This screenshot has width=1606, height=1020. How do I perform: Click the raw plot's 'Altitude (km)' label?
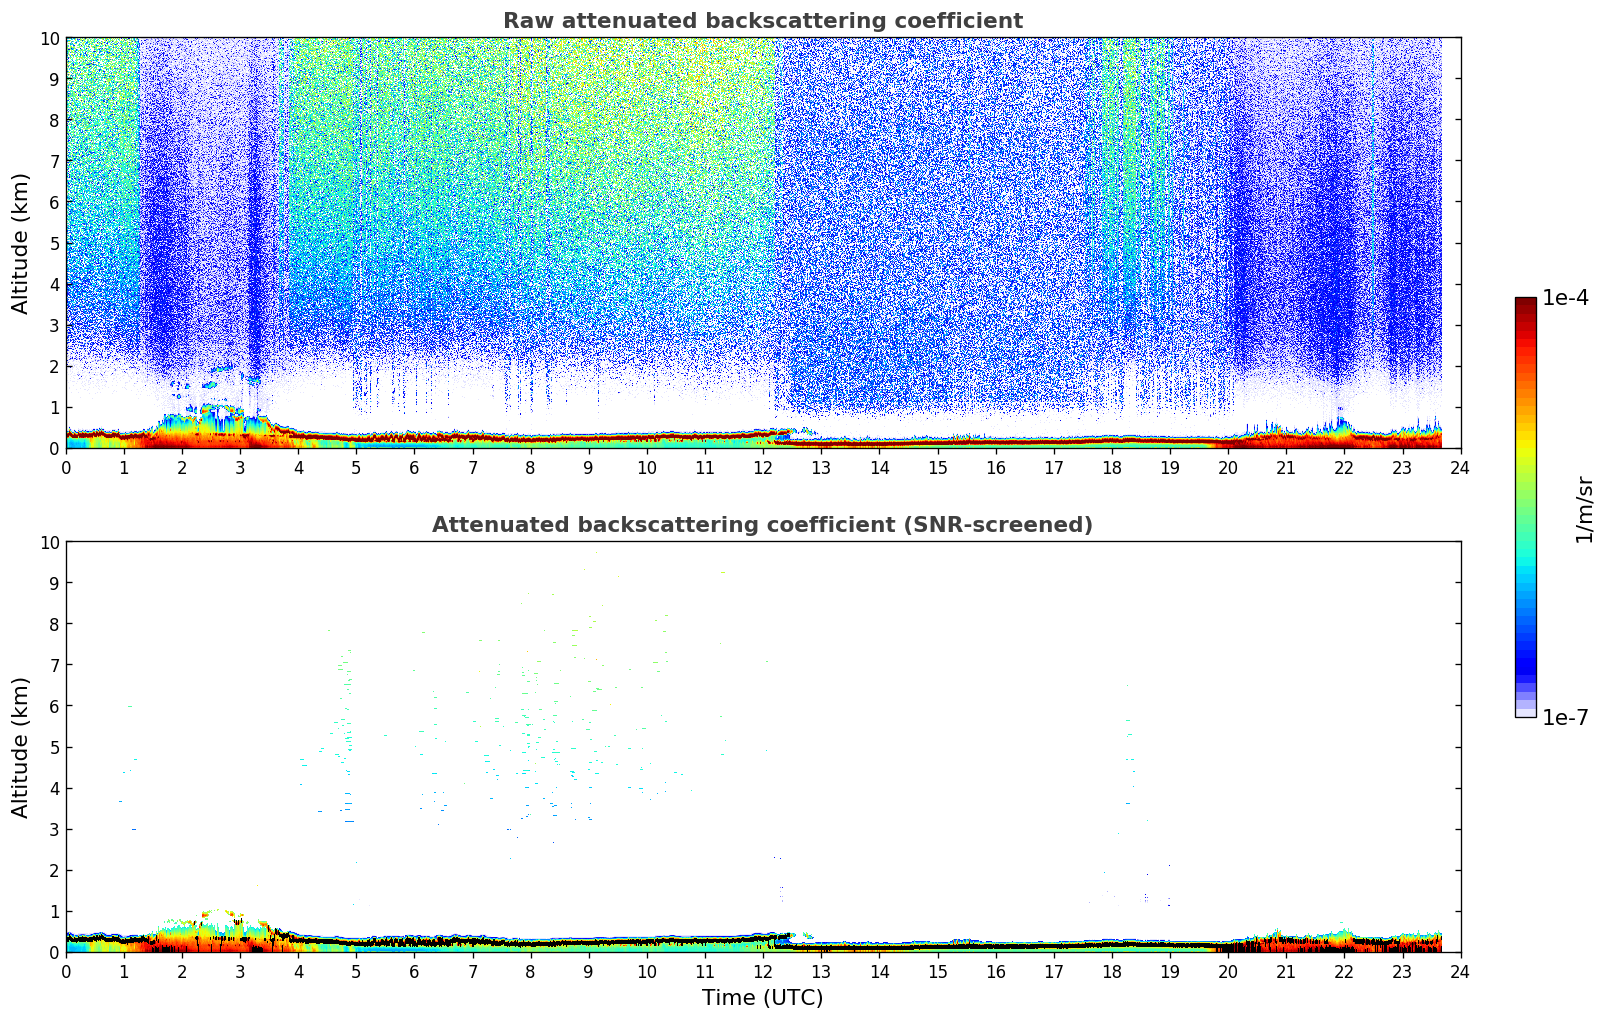21,243
